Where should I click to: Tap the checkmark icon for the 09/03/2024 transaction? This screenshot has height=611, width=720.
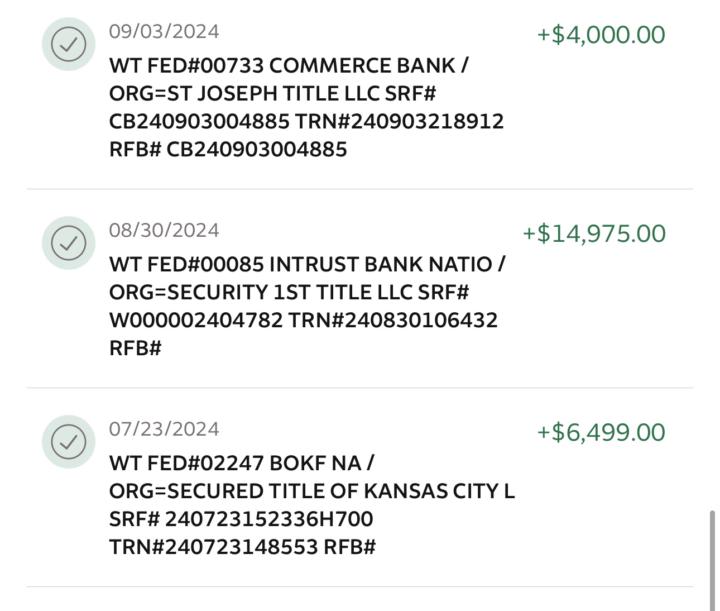pyautogui.click(x=68, y=44)
